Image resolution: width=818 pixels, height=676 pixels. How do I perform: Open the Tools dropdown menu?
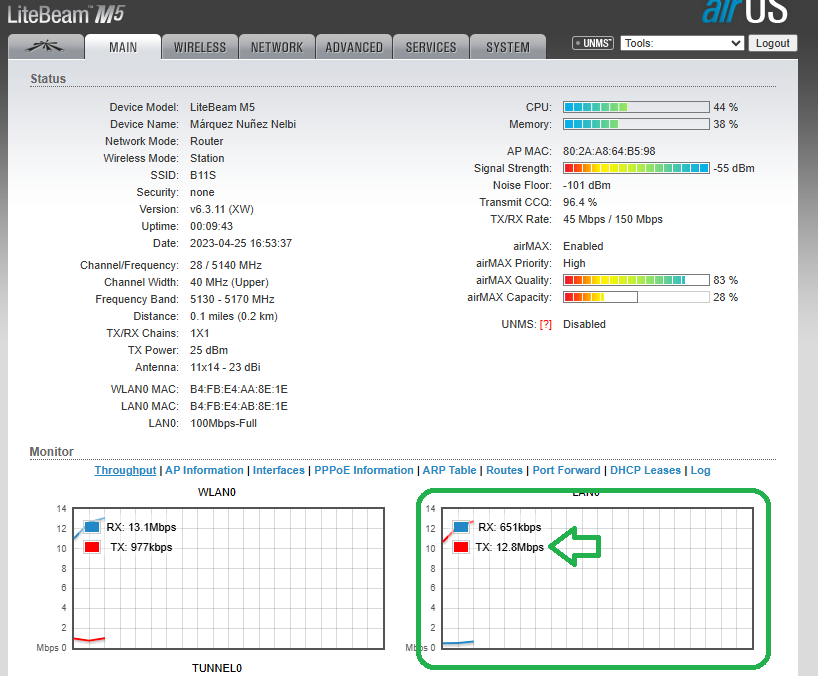682,43
